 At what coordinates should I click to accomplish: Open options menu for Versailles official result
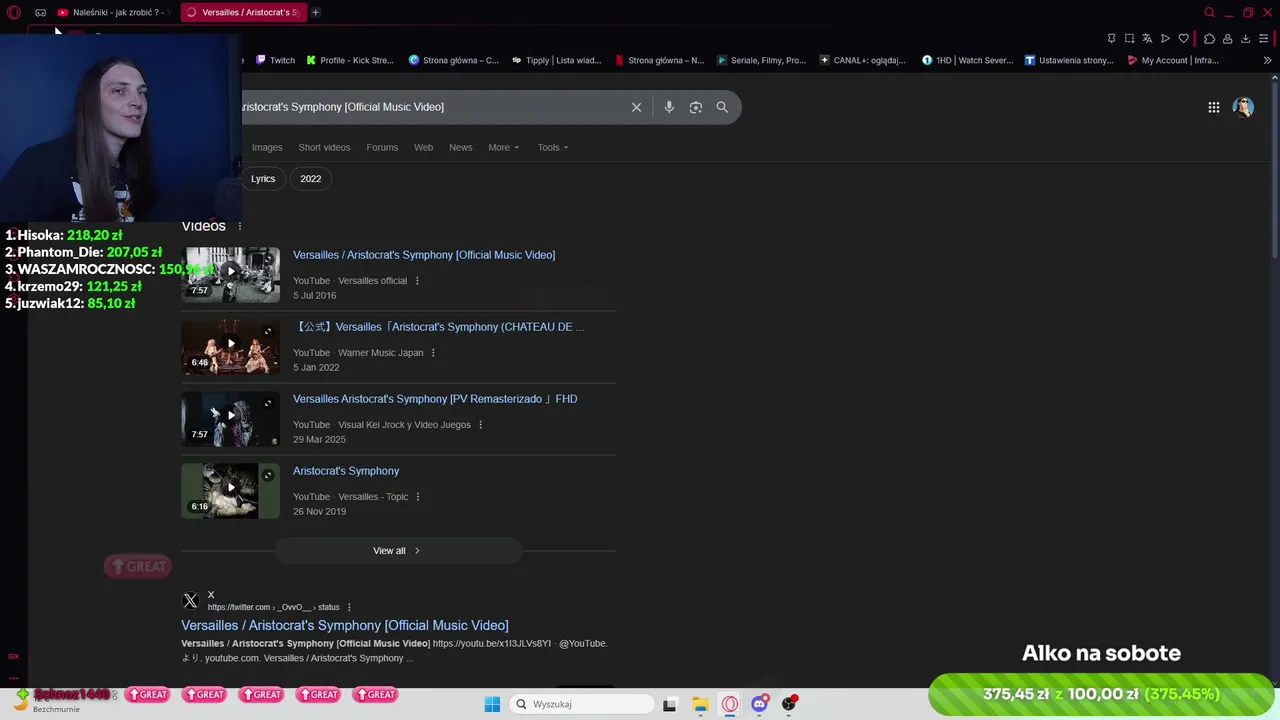[417, 281]
